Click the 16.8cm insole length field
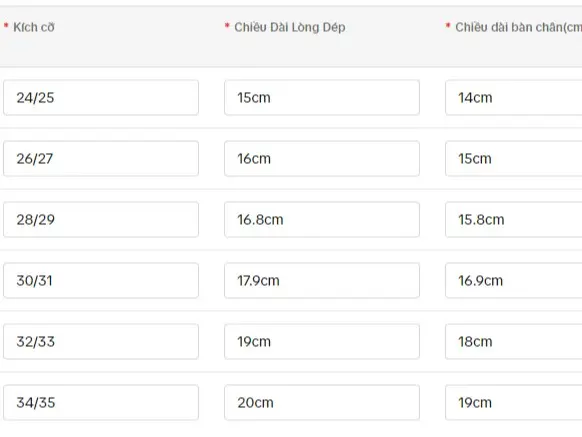 pos(322,219)
